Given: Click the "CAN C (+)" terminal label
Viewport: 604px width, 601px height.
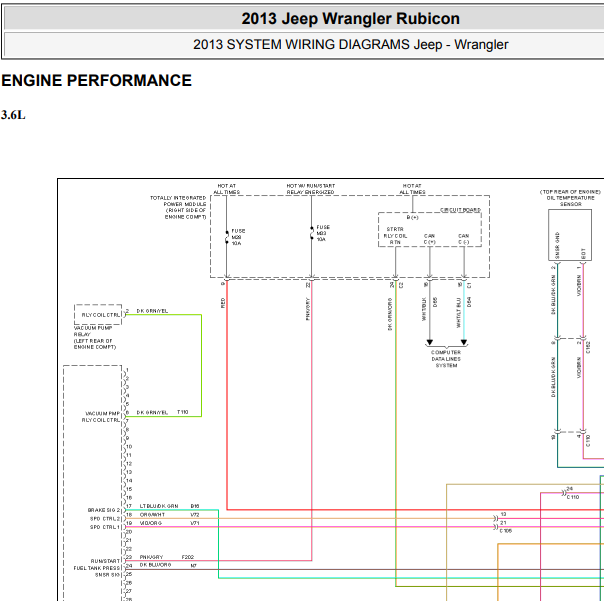Looking at the screenshot, I should click(430, 239).
